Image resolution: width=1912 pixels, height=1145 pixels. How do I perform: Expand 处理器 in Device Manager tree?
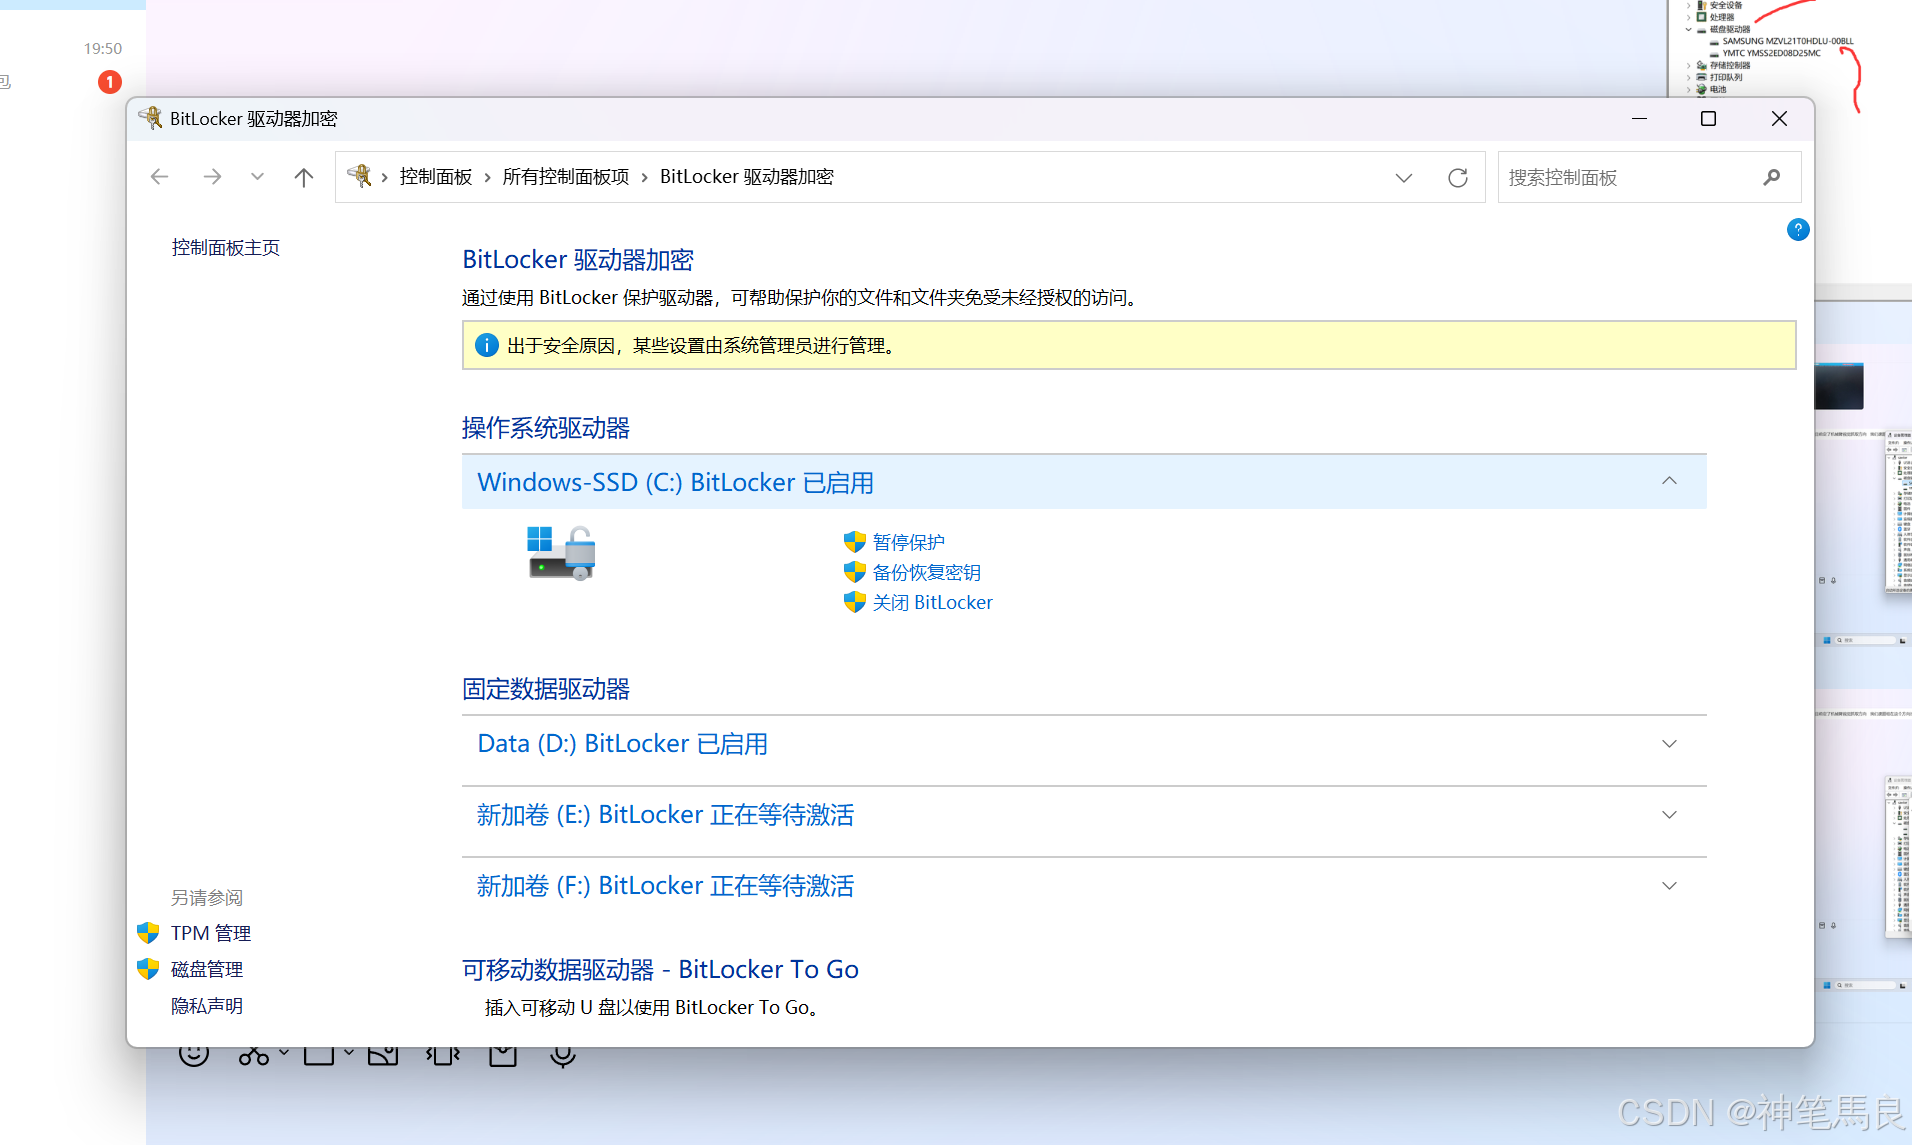tap(1689, 17)
